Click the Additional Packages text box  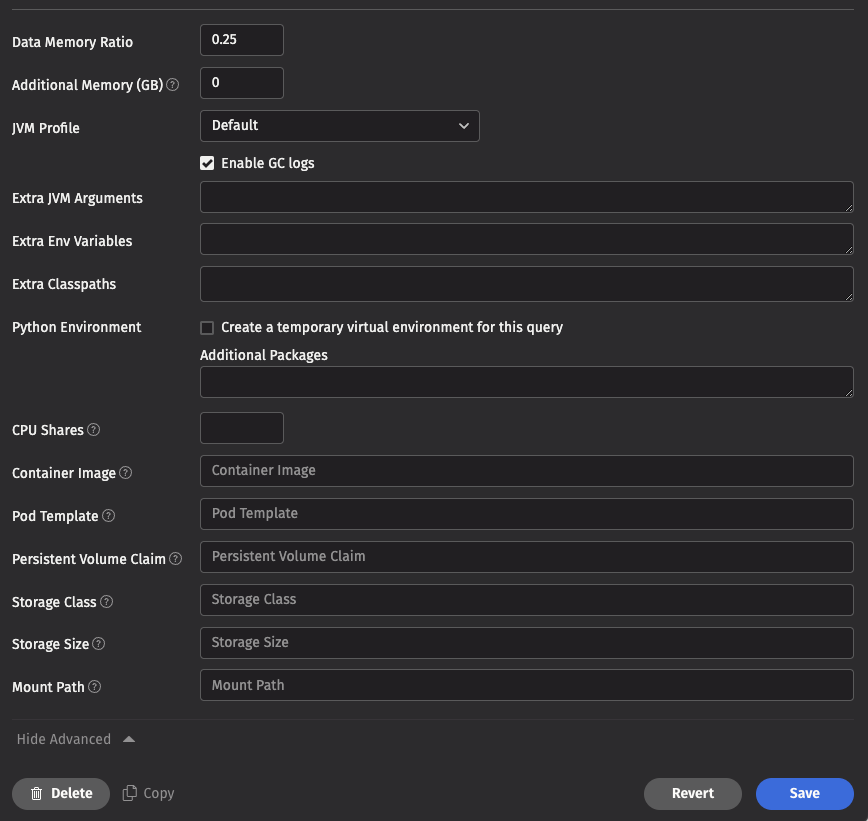click(526, 382)
